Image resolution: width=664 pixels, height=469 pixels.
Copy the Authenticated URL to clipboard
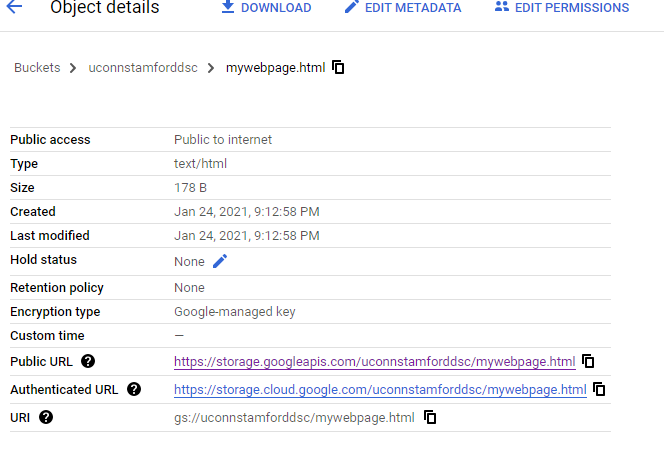[x=599, y=389]
